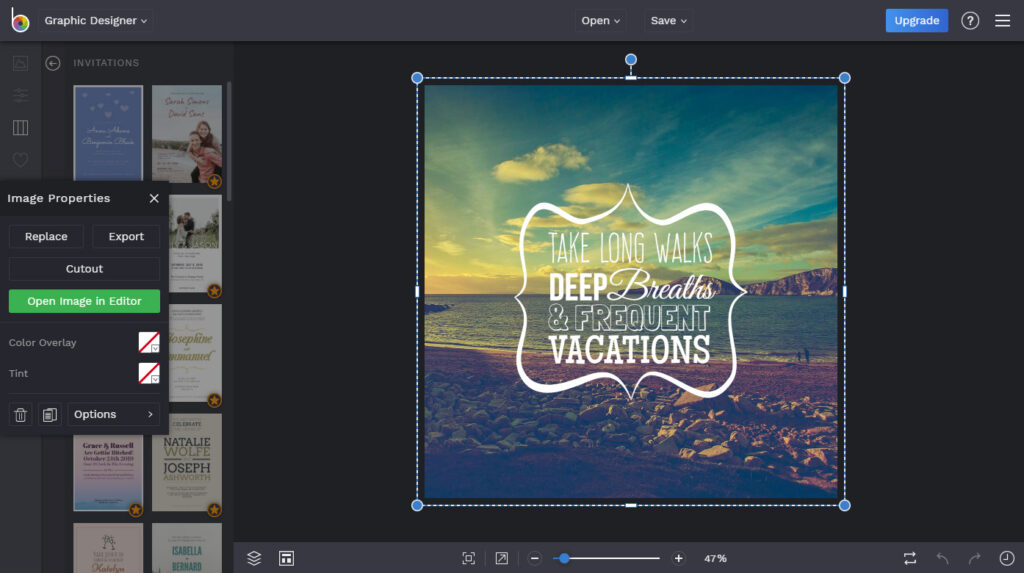Click the BeFunky logo icon
1024x573 pixels.
pos(19,20)
